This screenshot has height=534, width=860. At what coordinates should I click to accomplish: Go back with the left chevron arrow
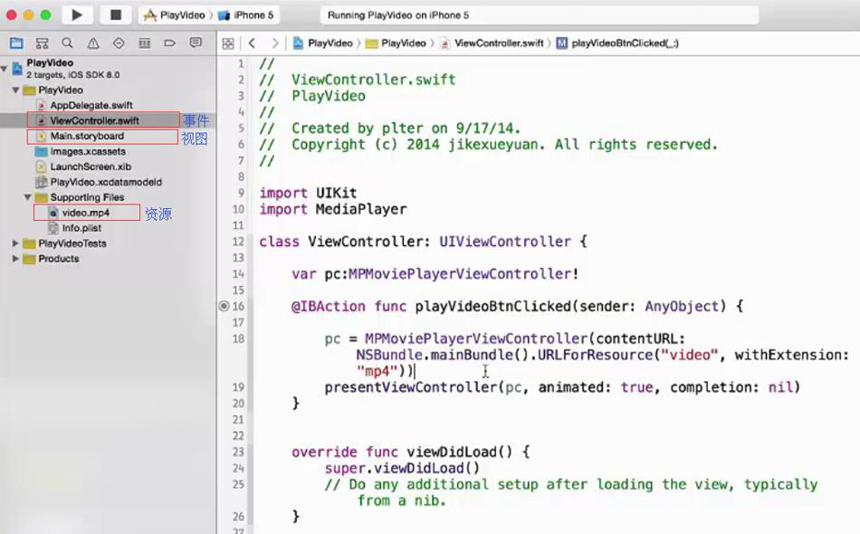tap(252, 43)
